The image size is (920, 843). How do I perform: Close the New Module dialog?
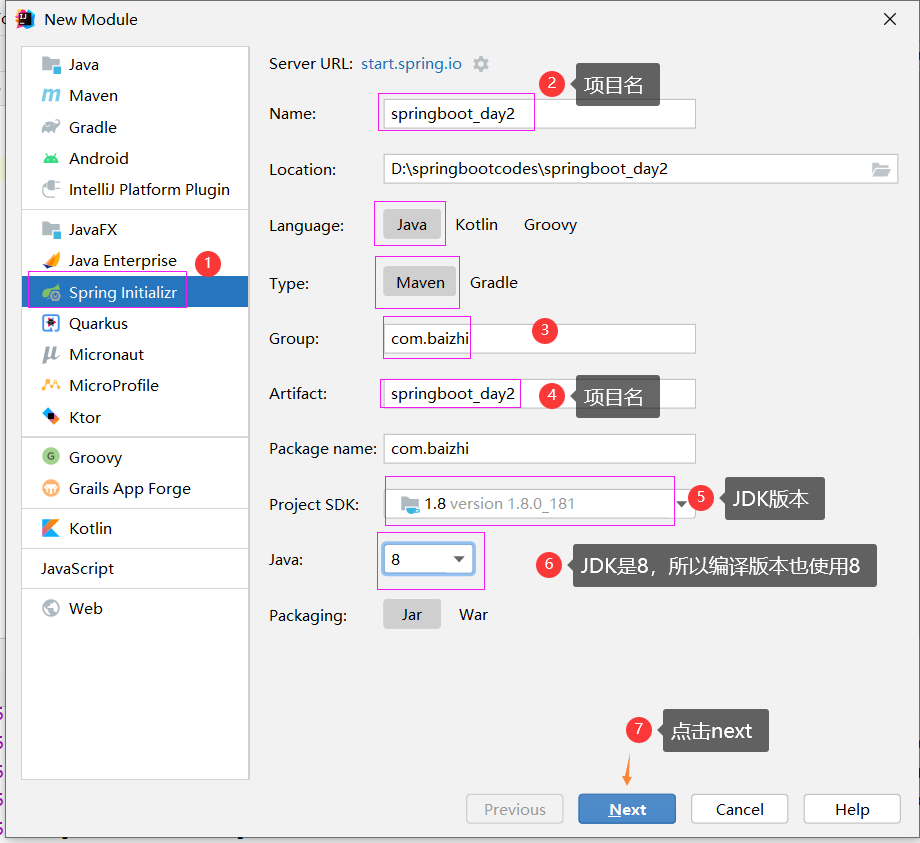889,19
